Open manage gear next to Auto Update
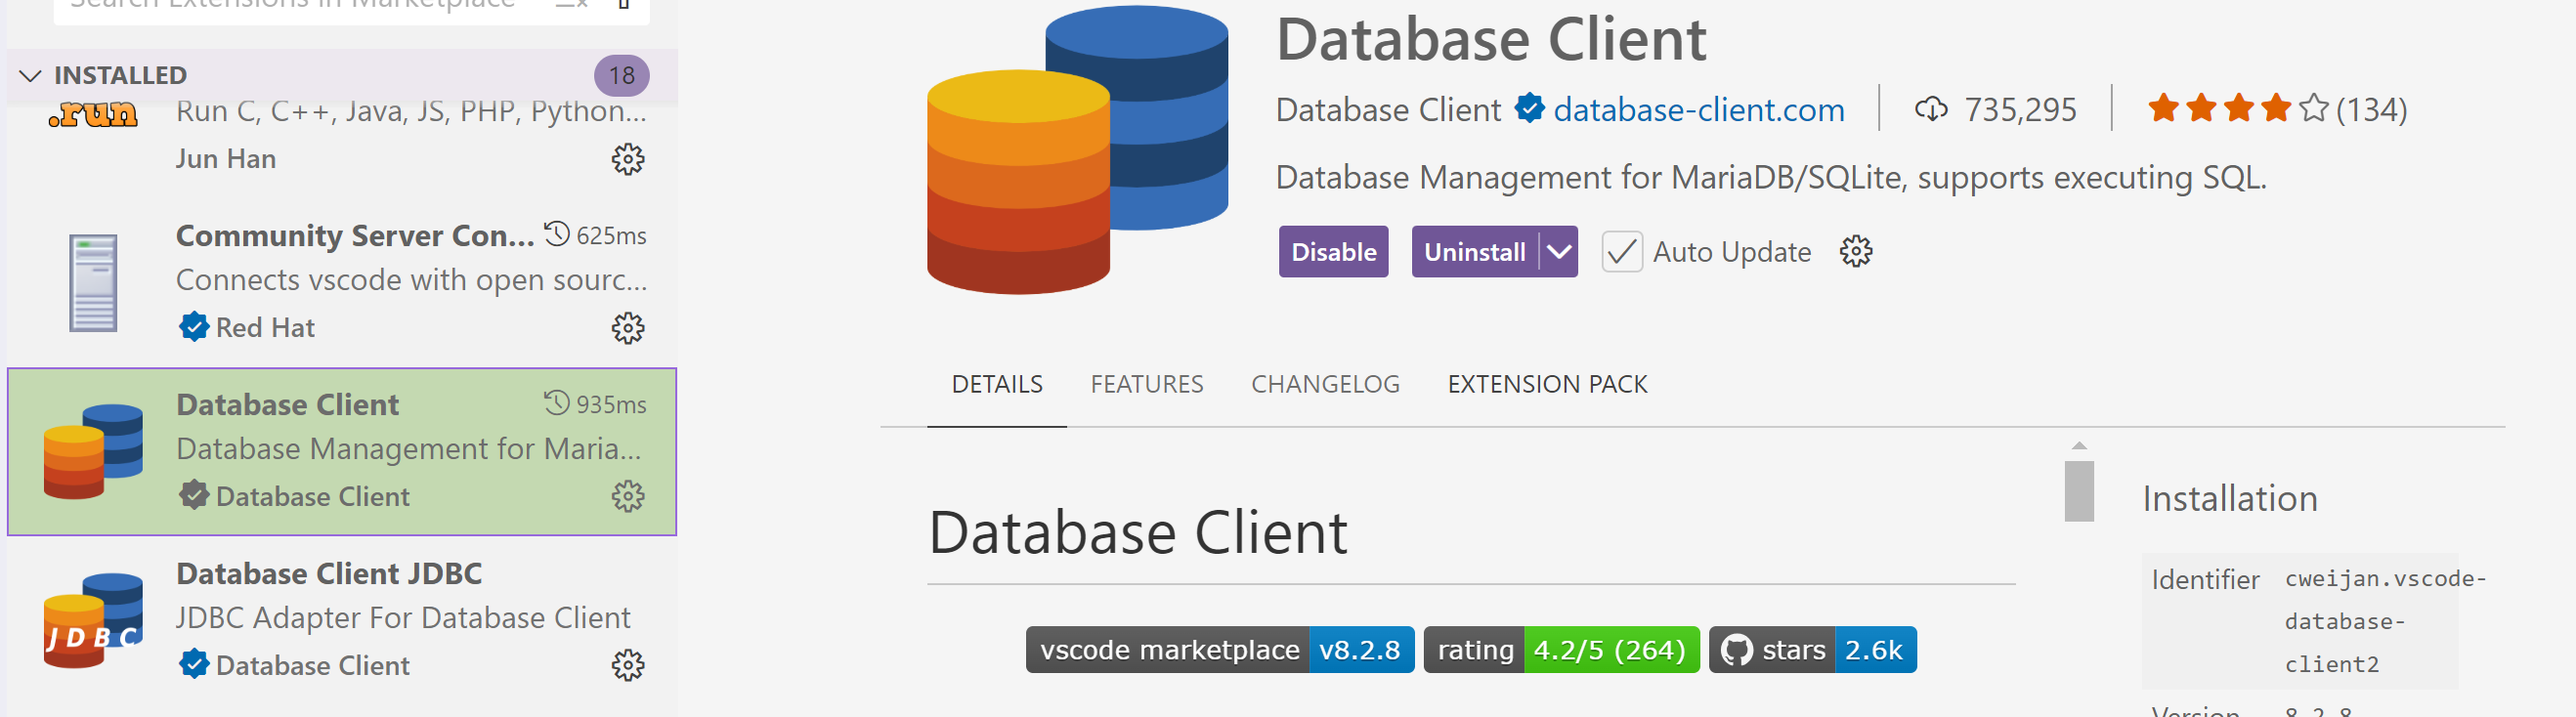The height and width of the screenshot is (717, 2576). [1856, 252]
